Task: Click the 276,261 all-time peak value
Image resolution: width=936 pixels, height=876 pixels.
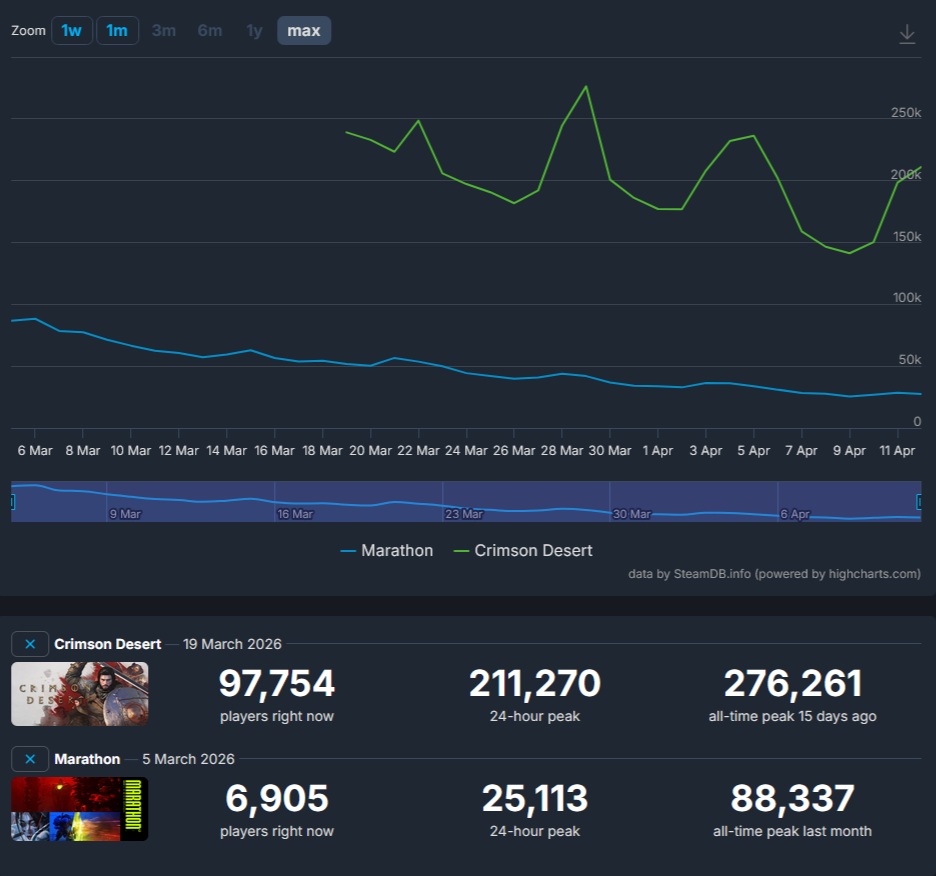Action: pyautogui.click(x=793, y=683)
